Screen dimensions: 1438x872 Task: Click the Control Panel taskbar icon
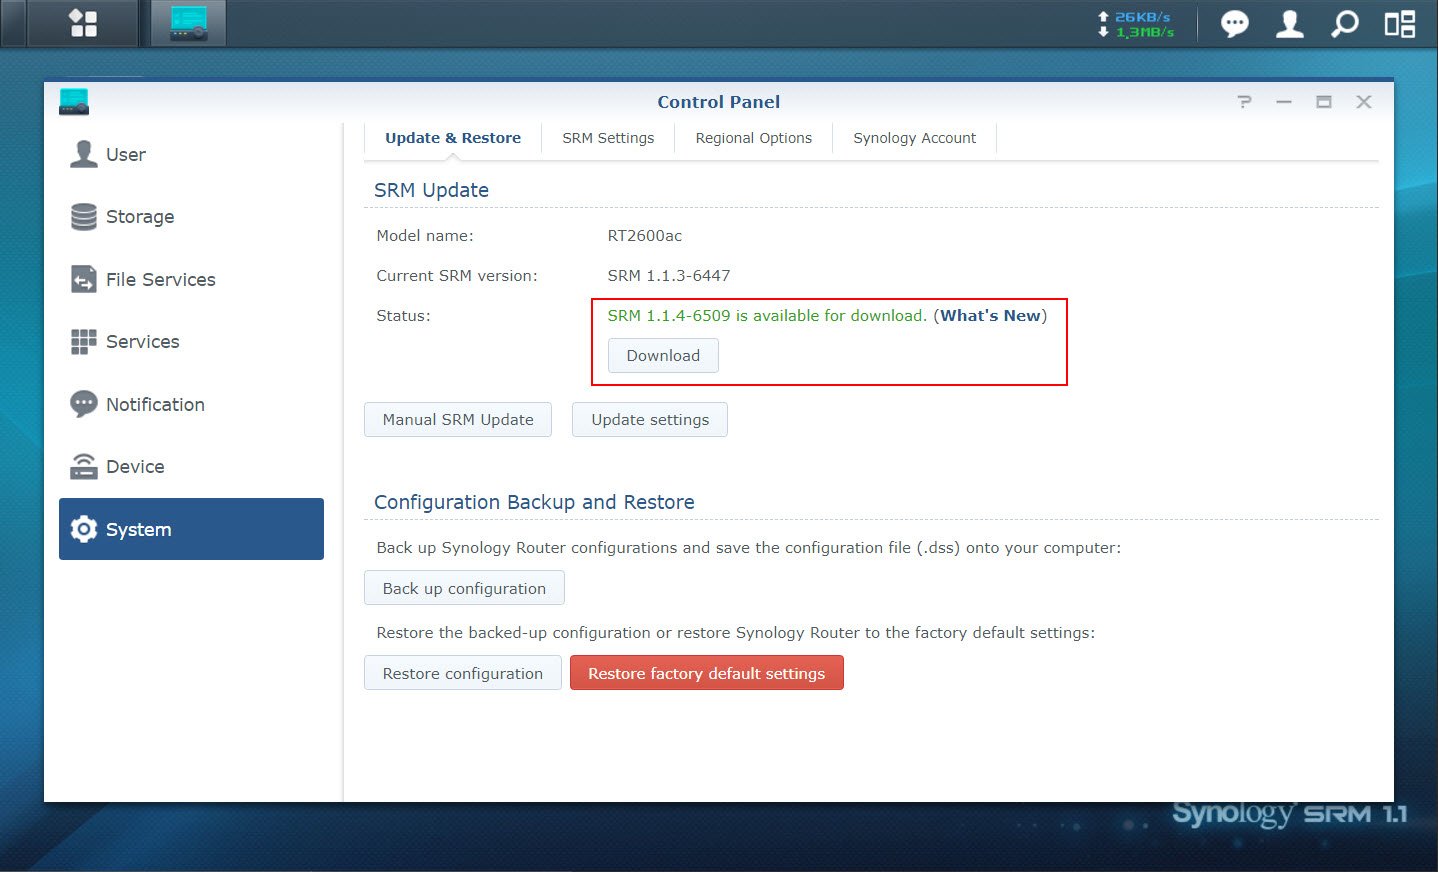[188, 23]
